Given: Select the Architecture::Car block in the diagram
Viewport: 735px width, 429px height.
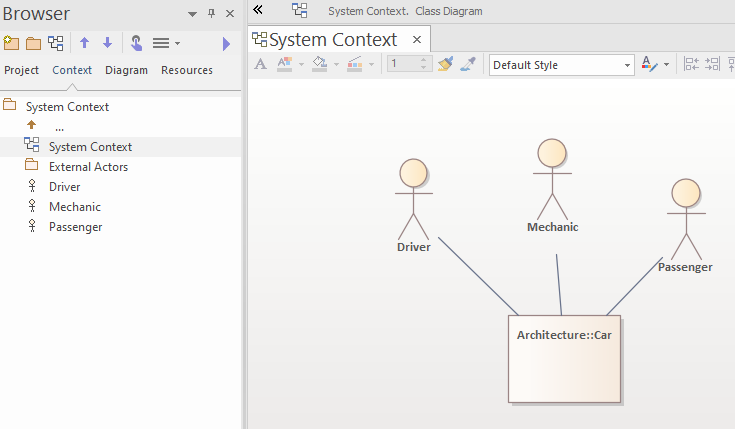Looking at the screenshot, I should click(564, 359).
